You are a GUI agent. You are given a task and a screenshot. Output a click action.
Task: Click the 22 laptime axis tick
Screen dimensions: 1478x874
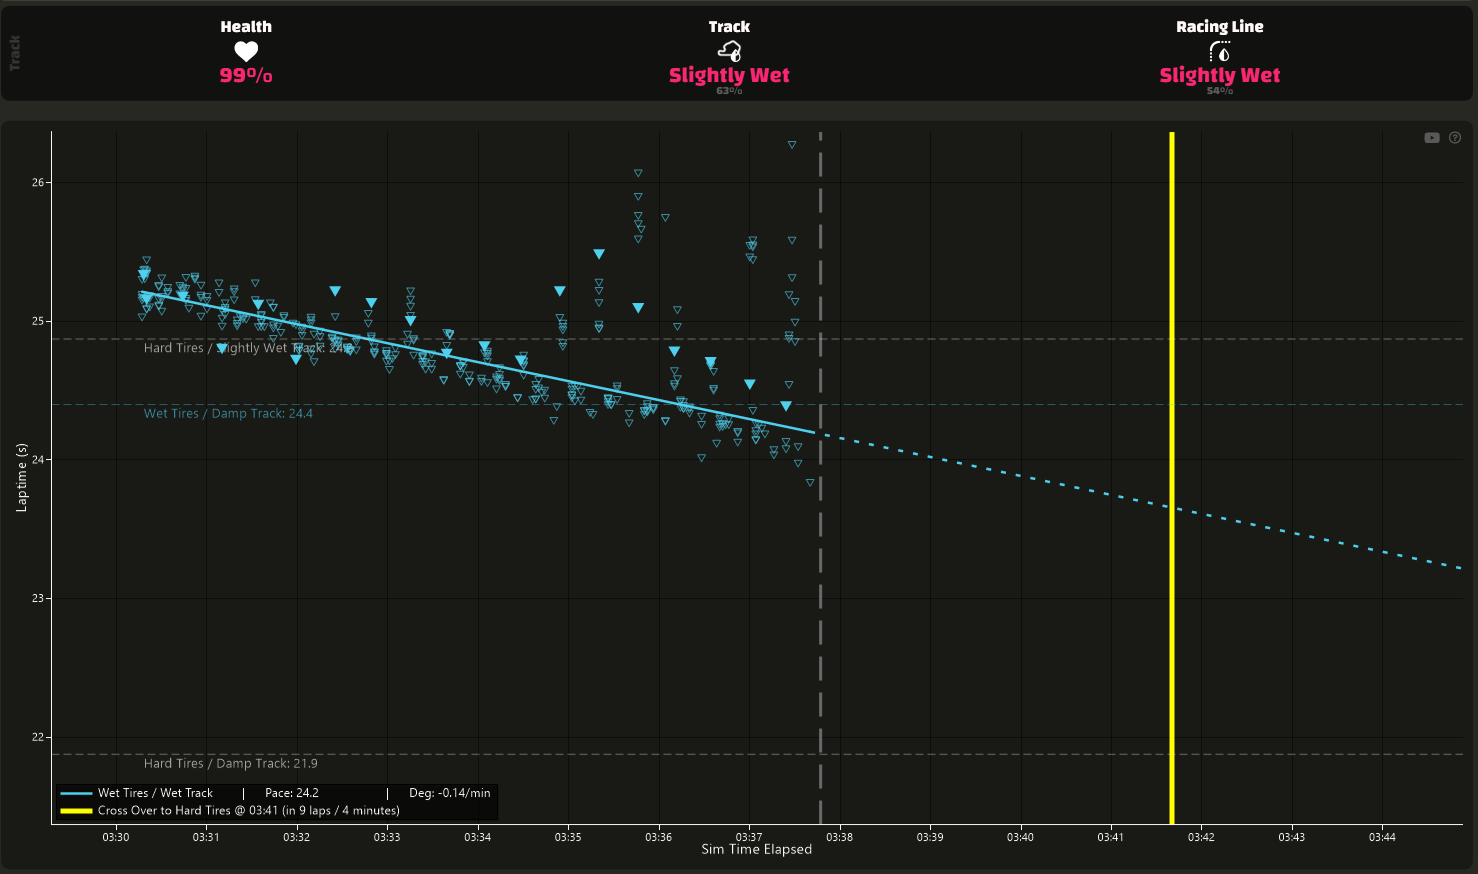pos(38,737)
